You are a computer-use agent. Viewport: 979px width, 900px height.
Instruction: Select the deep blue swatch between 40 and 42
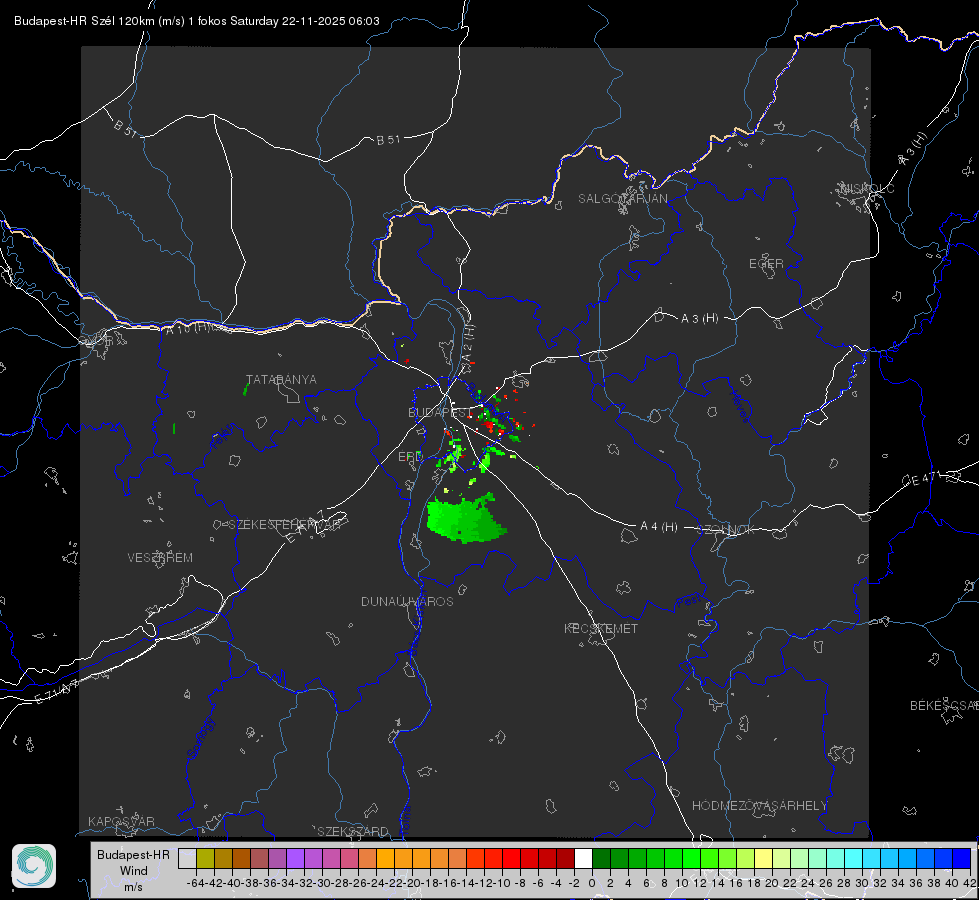click(962, 858)
